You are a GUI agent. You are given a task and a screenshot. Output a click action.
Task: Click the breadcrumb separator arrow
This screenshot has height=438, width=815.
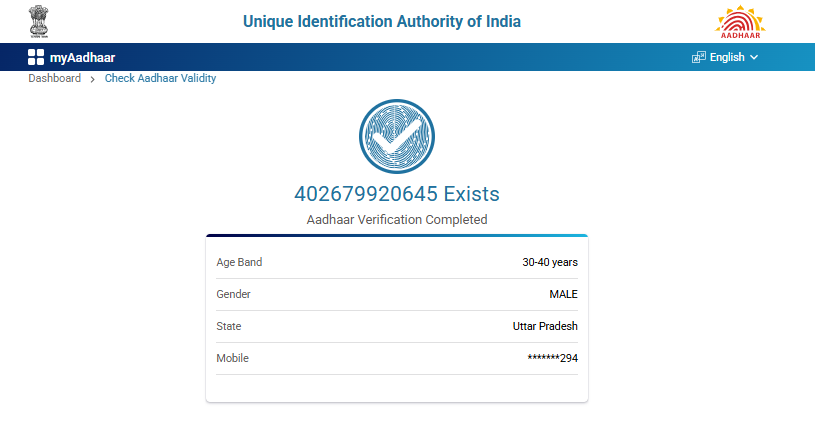point(93,79)
